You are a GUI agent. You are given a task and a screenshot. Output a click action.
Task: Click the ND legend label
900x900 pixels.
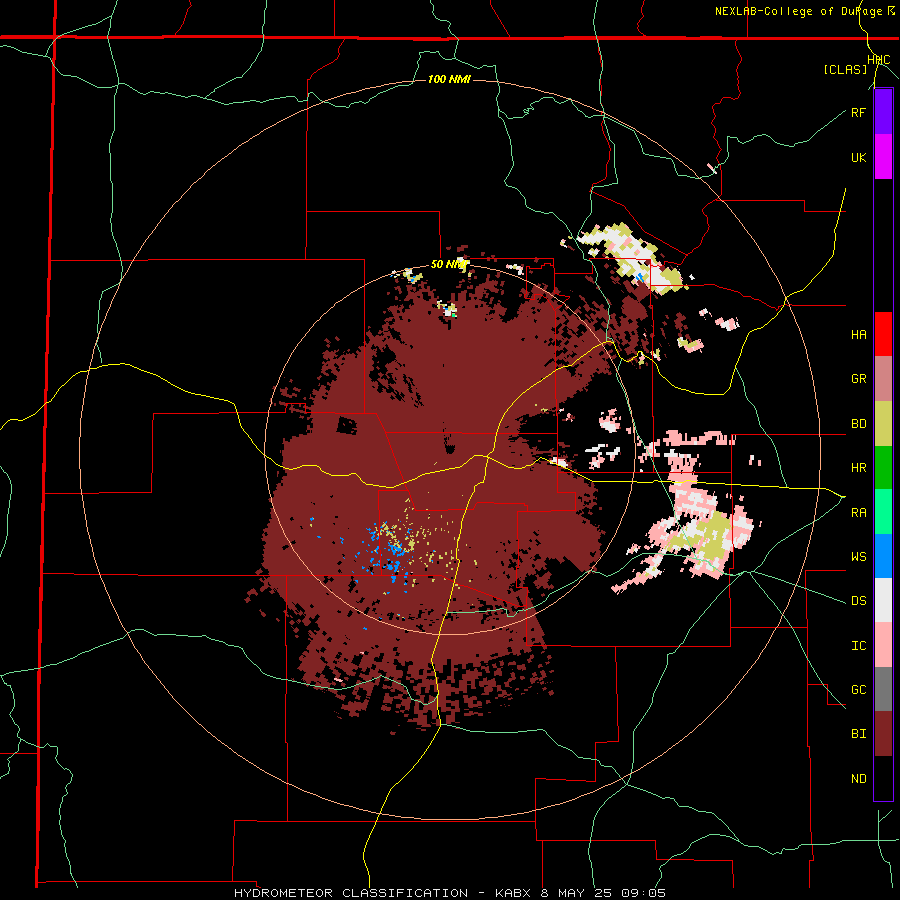click(858, 779)
